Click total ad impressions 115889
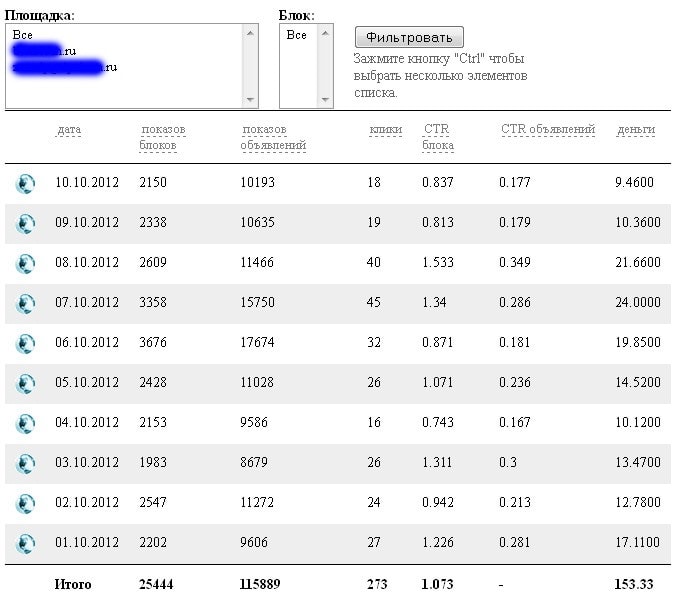The width and height of the screenshot is (685, 611). point(260,585)
